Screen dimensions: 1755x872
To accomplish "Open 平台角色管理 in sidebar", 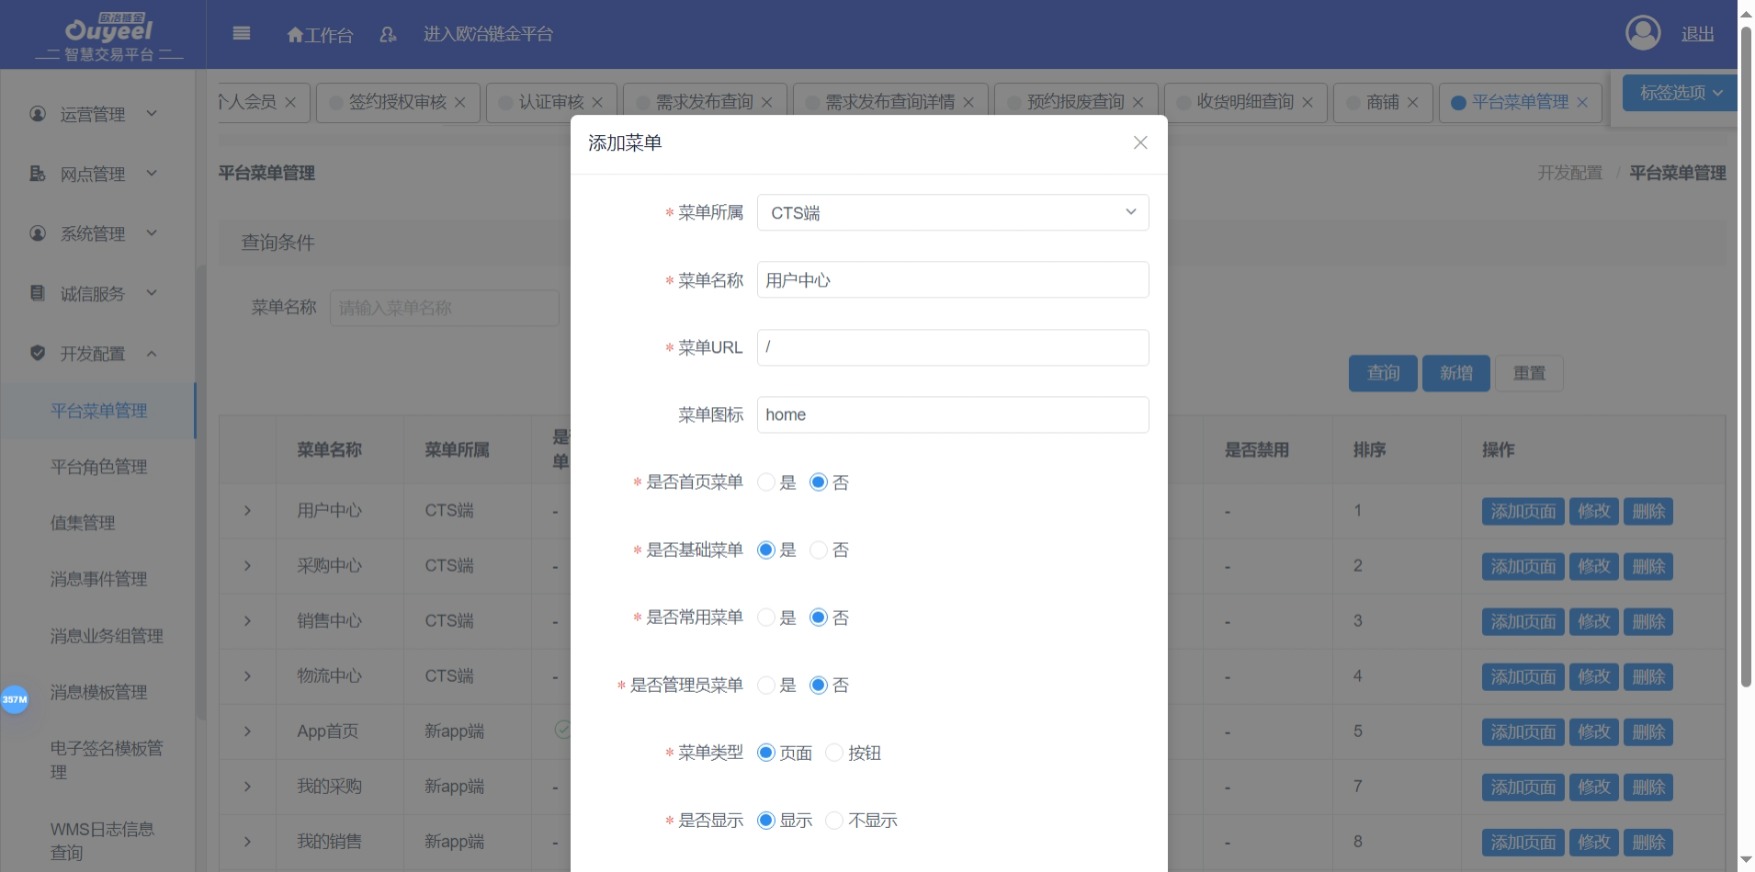I will point(98,467).
